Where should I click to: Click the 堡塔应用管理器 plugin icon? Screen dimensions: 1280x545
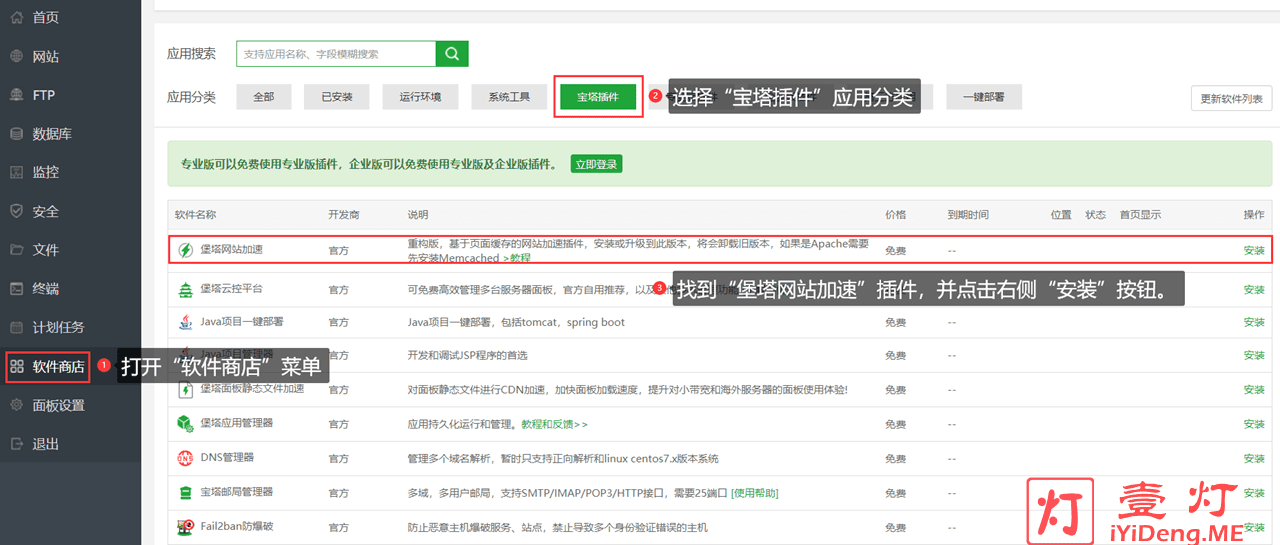(185, 424)
